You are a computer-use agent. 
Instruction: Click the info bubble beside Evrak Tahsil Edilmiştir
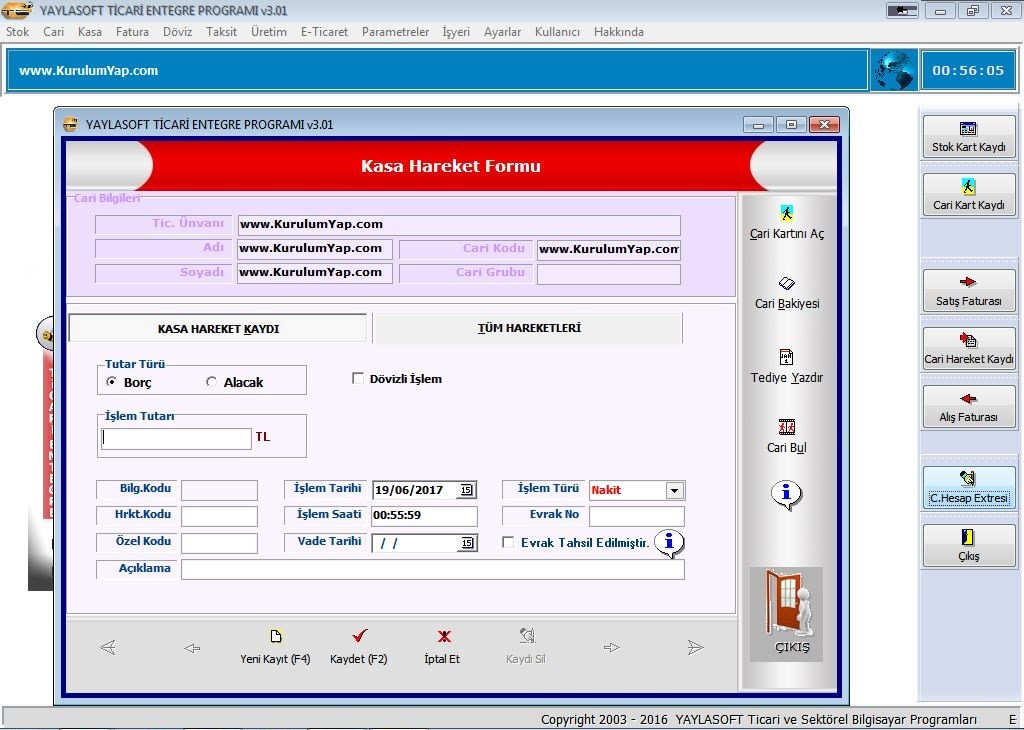(x=669, y=543)
